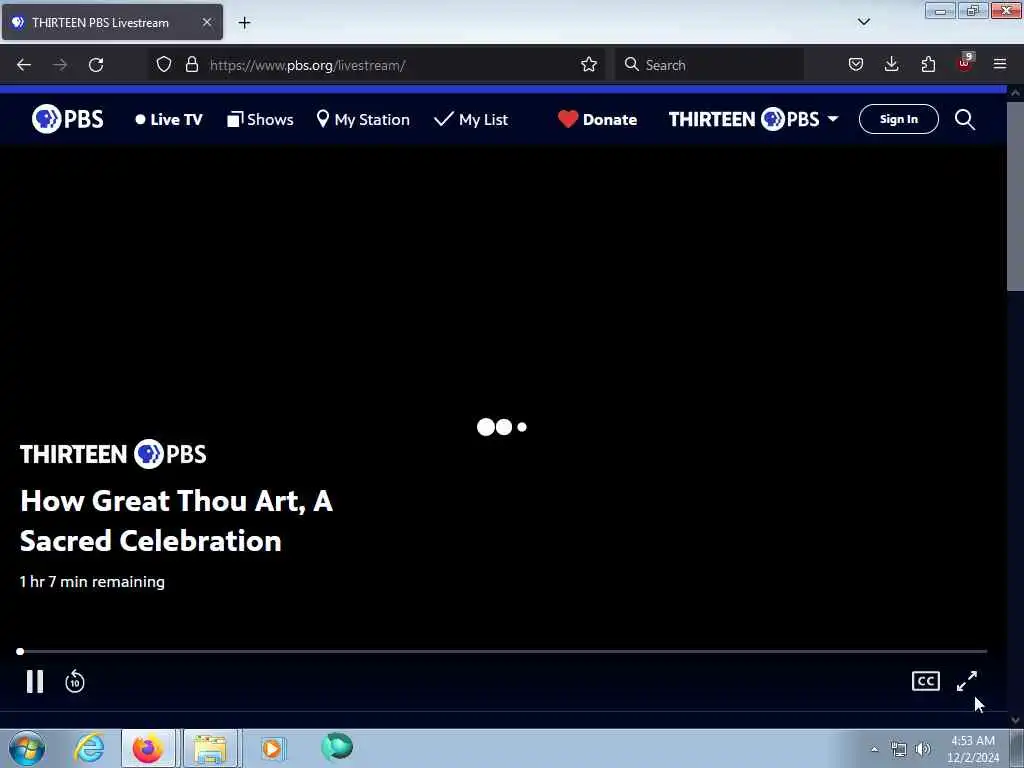Open the tracking protection shield icon

pyautogui.click(x=164, y=65)
